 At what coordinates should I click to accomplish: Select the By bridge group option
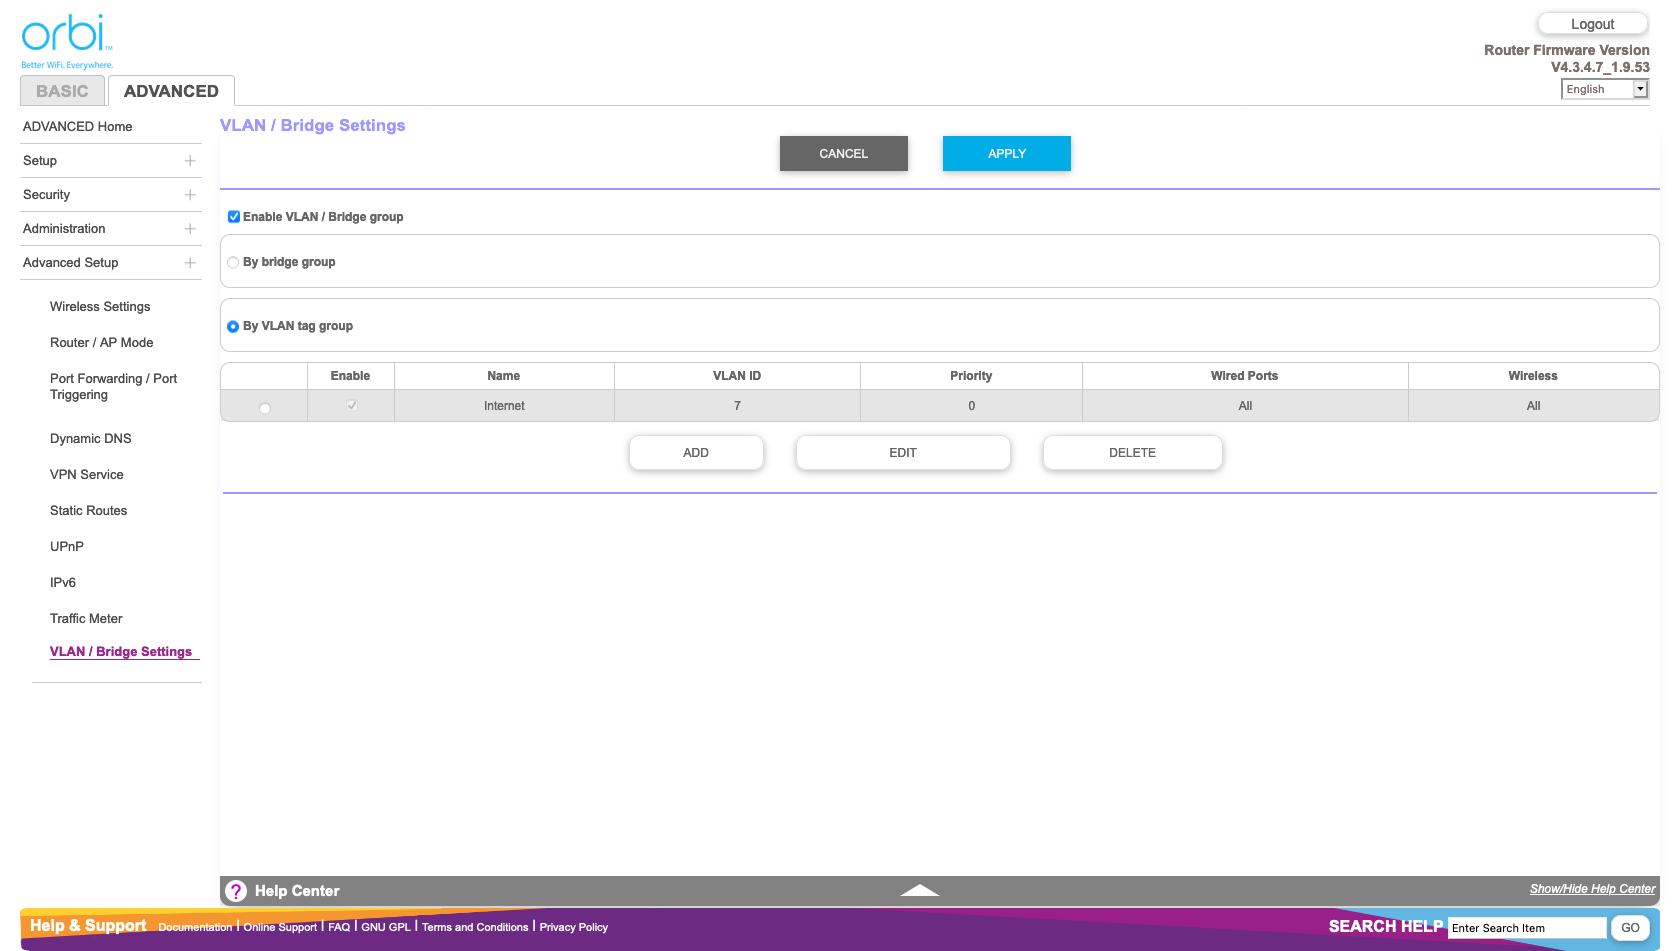(x=233, y=262)
